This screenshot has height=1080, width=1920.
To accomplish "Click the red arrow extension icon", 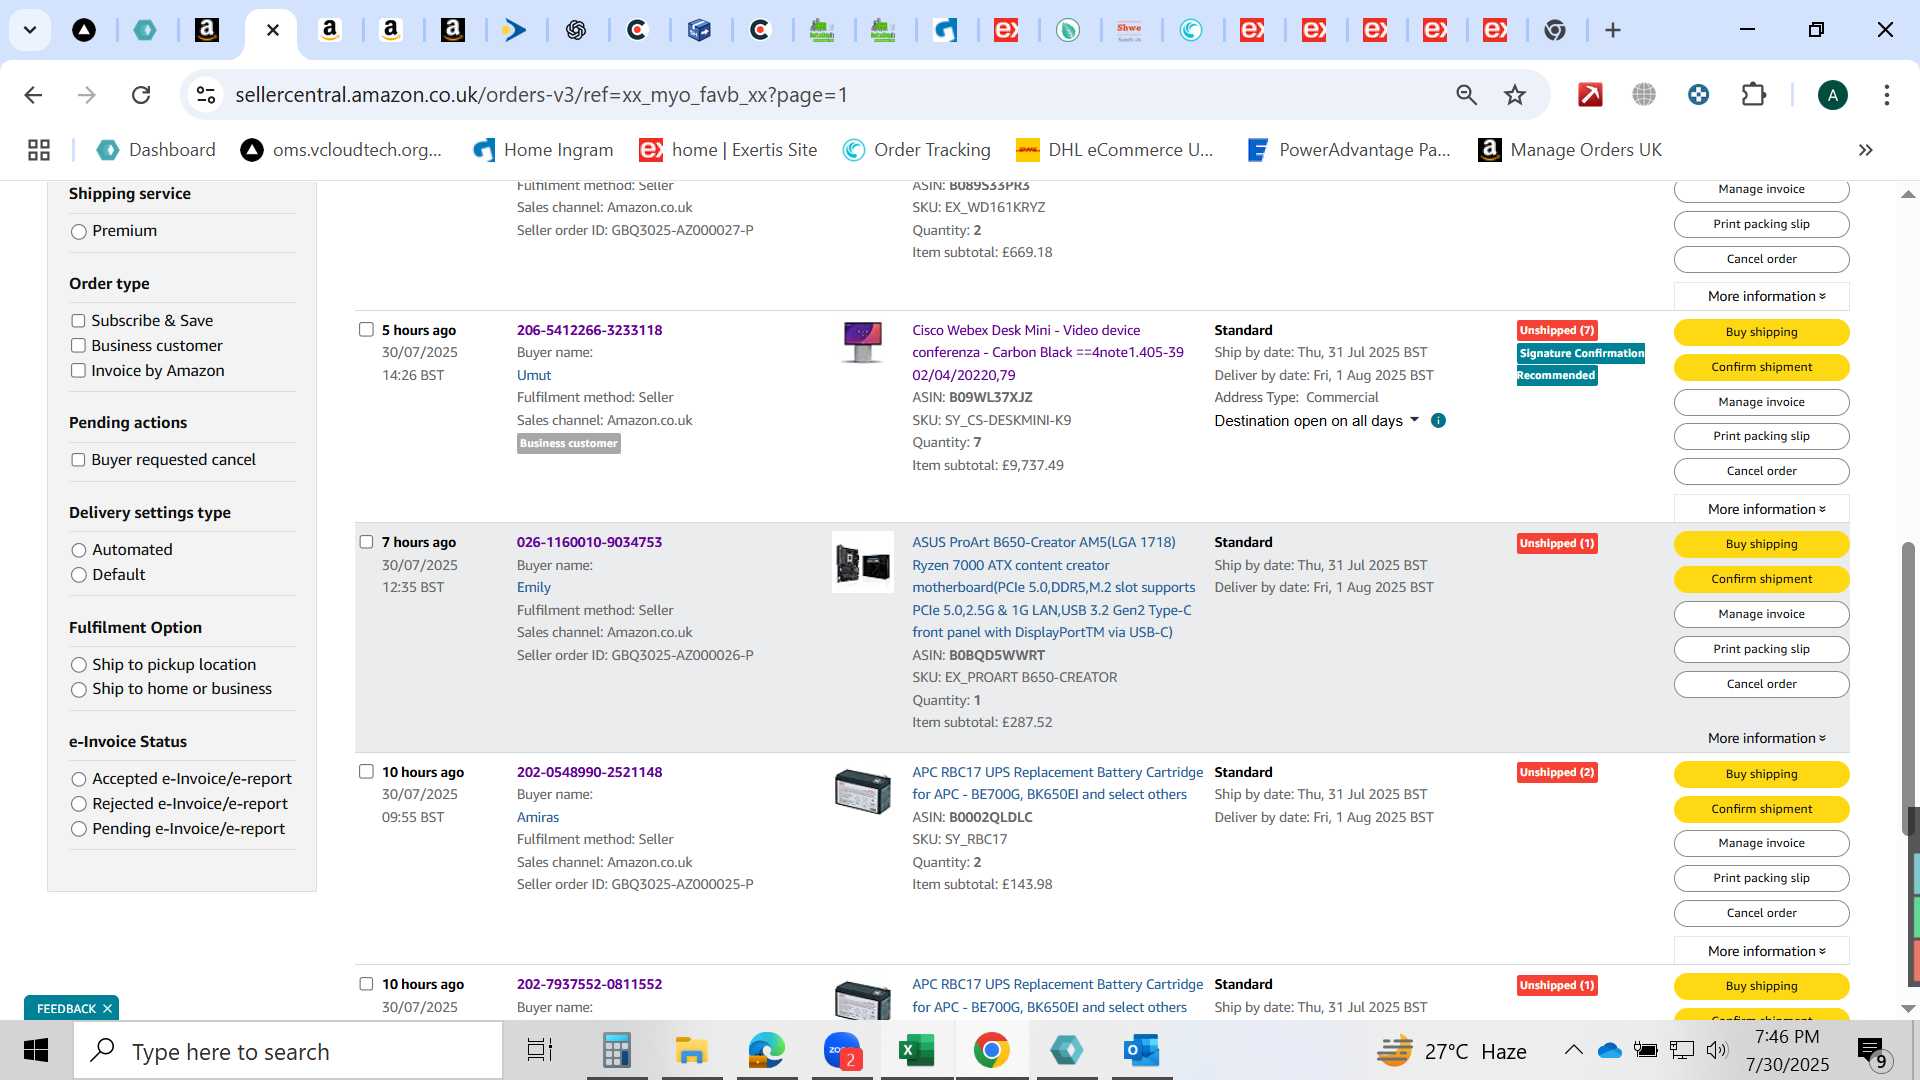I will coord(1590,95).
